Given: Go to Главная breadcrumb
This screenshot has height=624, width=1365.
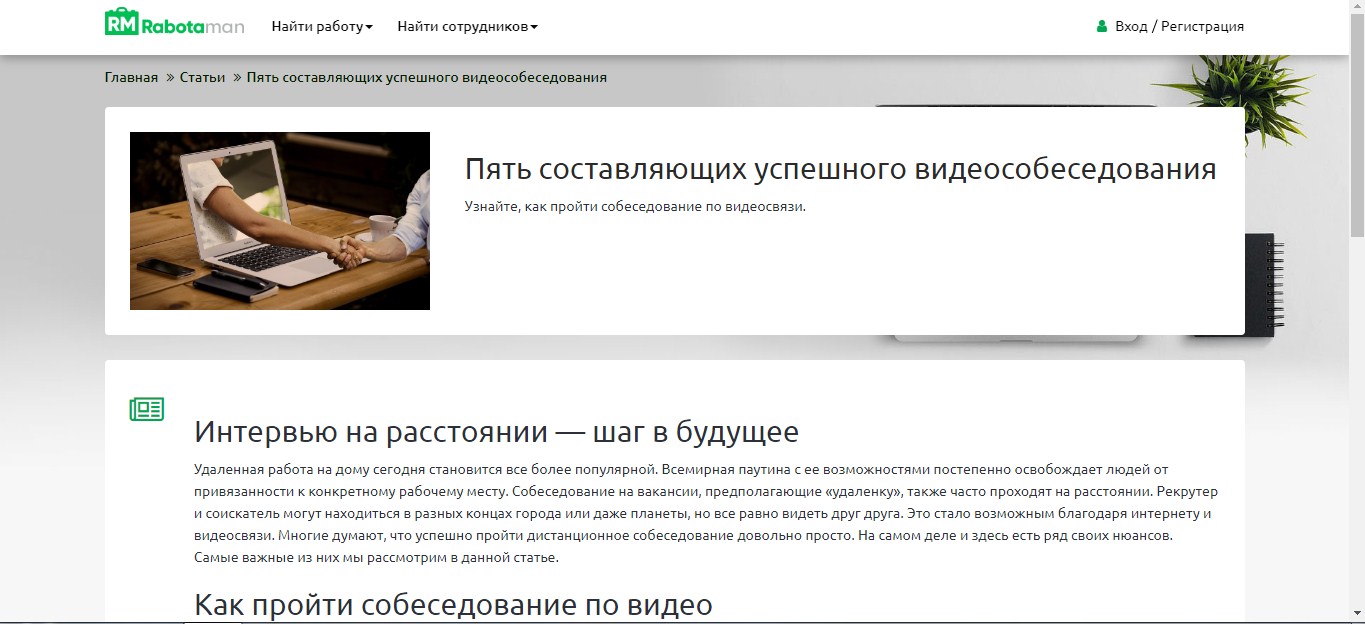Looking at the screenshot, I should coord(131,77).
